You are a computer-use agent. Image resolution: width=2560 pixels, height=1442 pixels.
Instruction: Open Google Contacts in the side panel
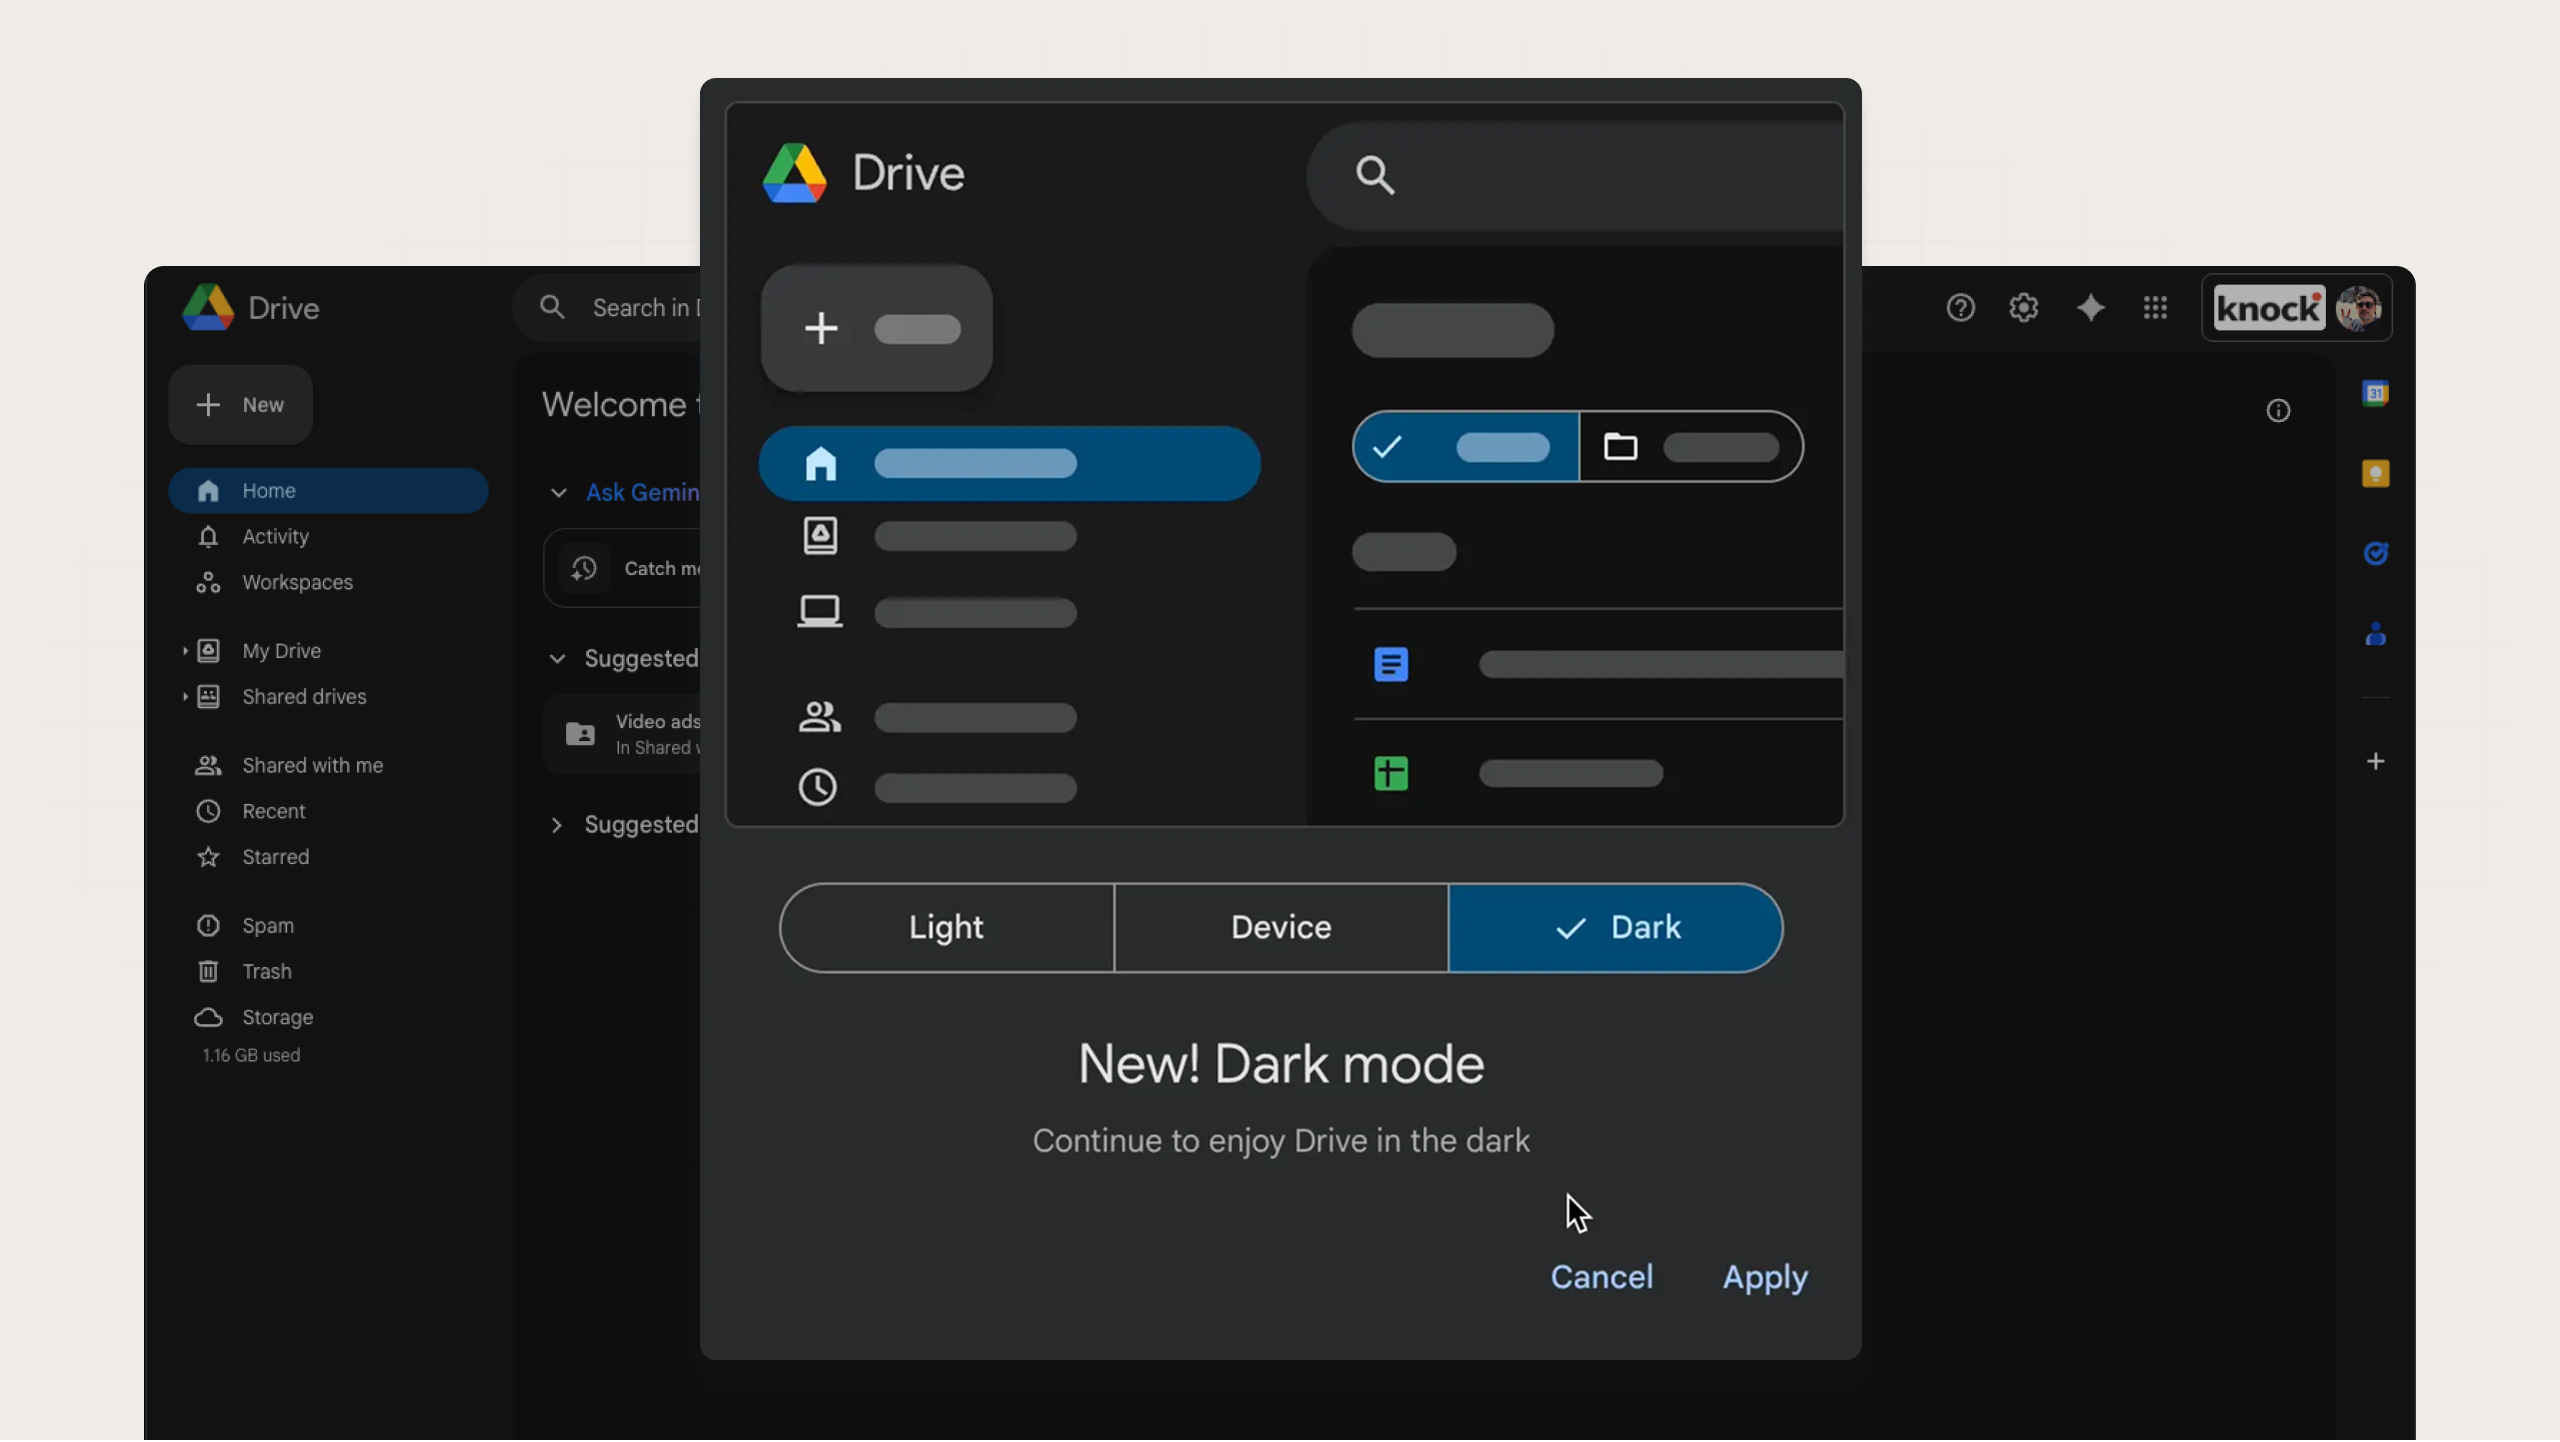tap(2376, 634)
